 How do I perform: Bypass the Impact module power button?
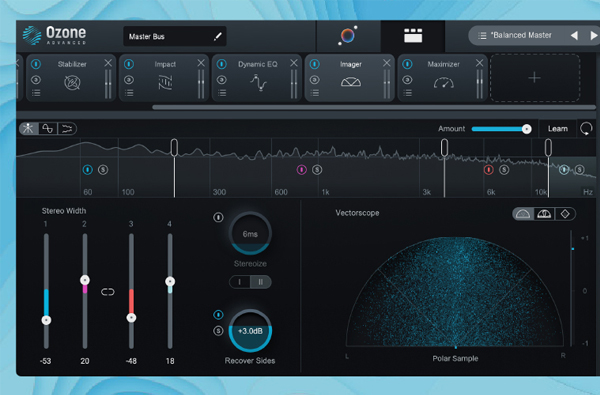[129, 64]
